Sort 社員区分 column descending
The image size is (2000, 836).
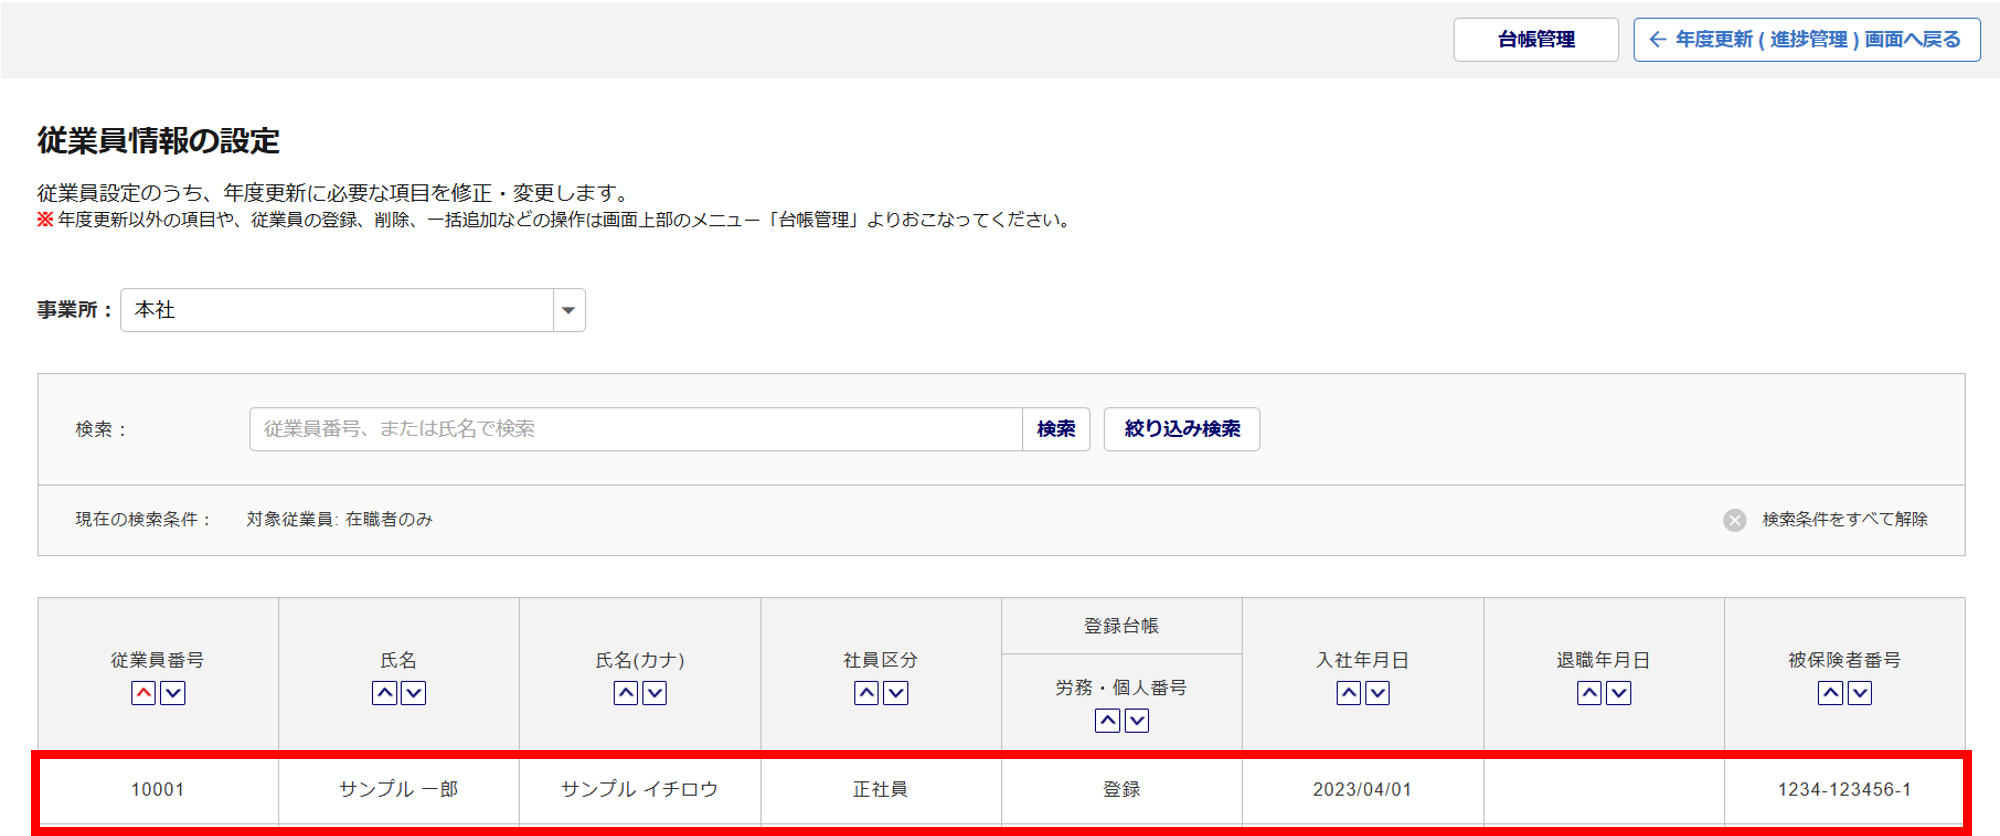click(896, 693)
